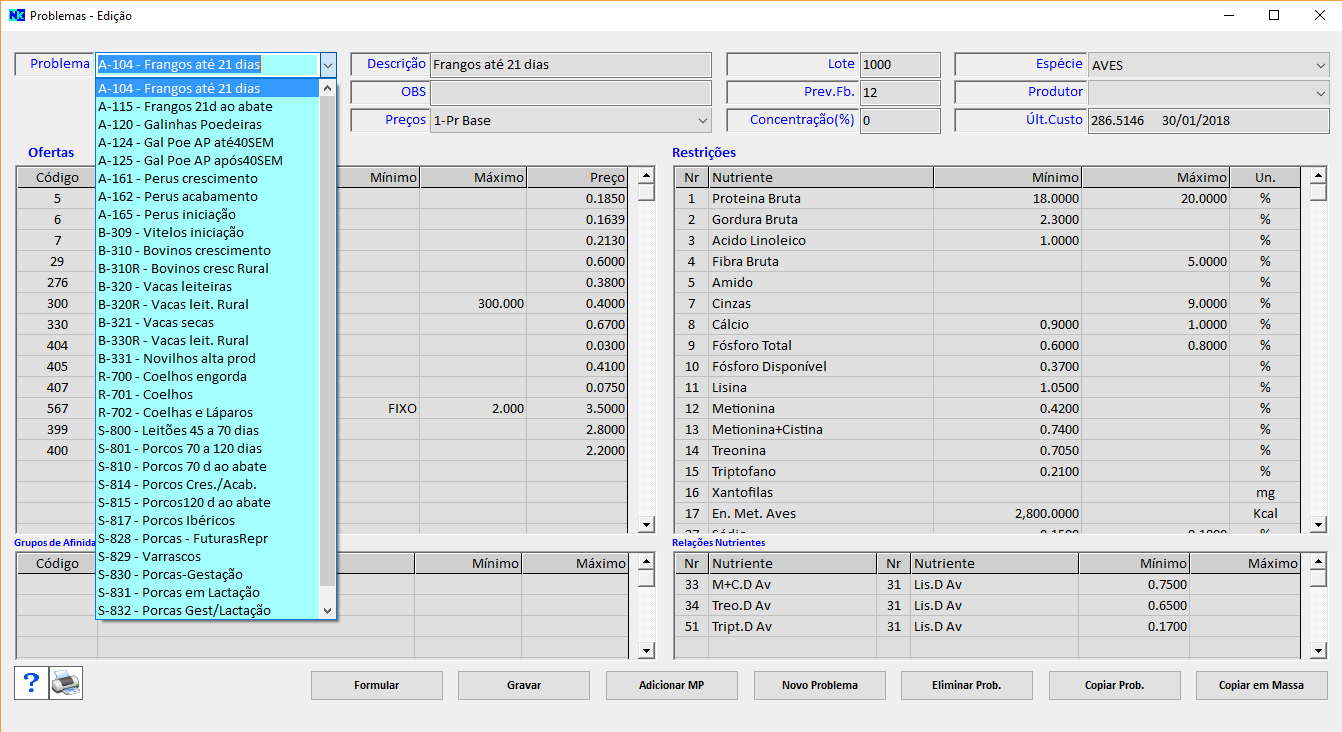Choose S-829 - Varrascos in dropdown list
This screenshot has width=1342, height=732.
pos(150,557)
